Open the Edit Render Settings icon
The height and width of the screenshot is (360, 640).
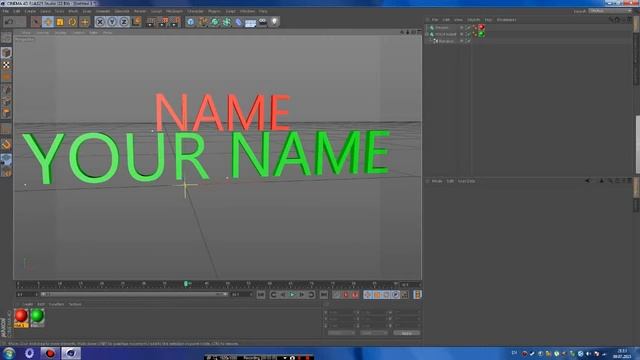click(x=176, y=22)
